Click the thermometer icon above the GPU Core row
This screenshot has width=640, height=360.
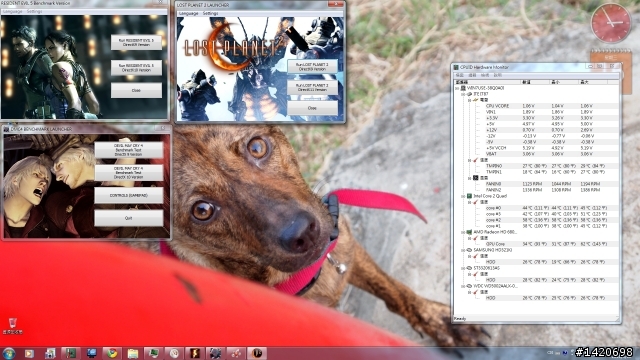click(x=476, y=238)
